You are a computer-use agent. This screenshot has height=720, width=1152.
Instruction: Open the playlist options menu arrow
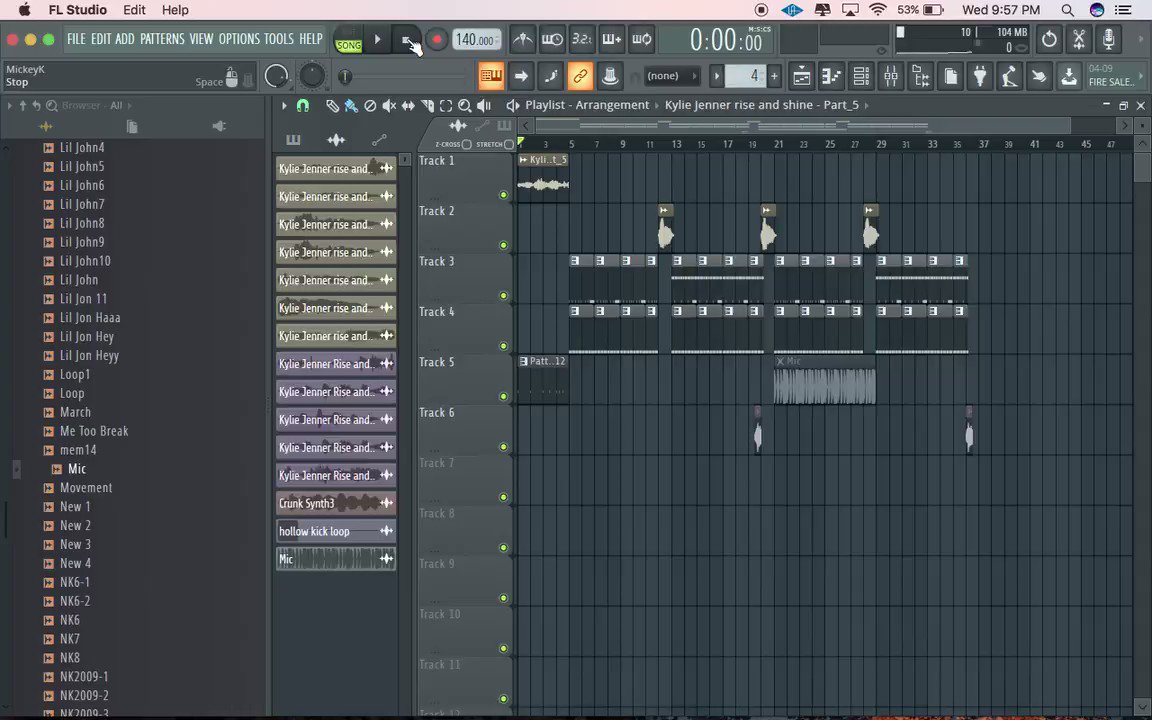284,106
